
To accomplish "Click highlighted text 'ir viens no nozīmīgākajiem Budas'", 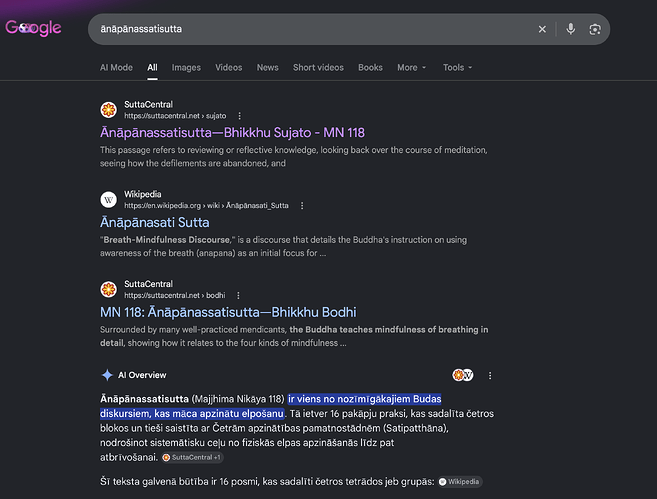I will pos(365,399).
